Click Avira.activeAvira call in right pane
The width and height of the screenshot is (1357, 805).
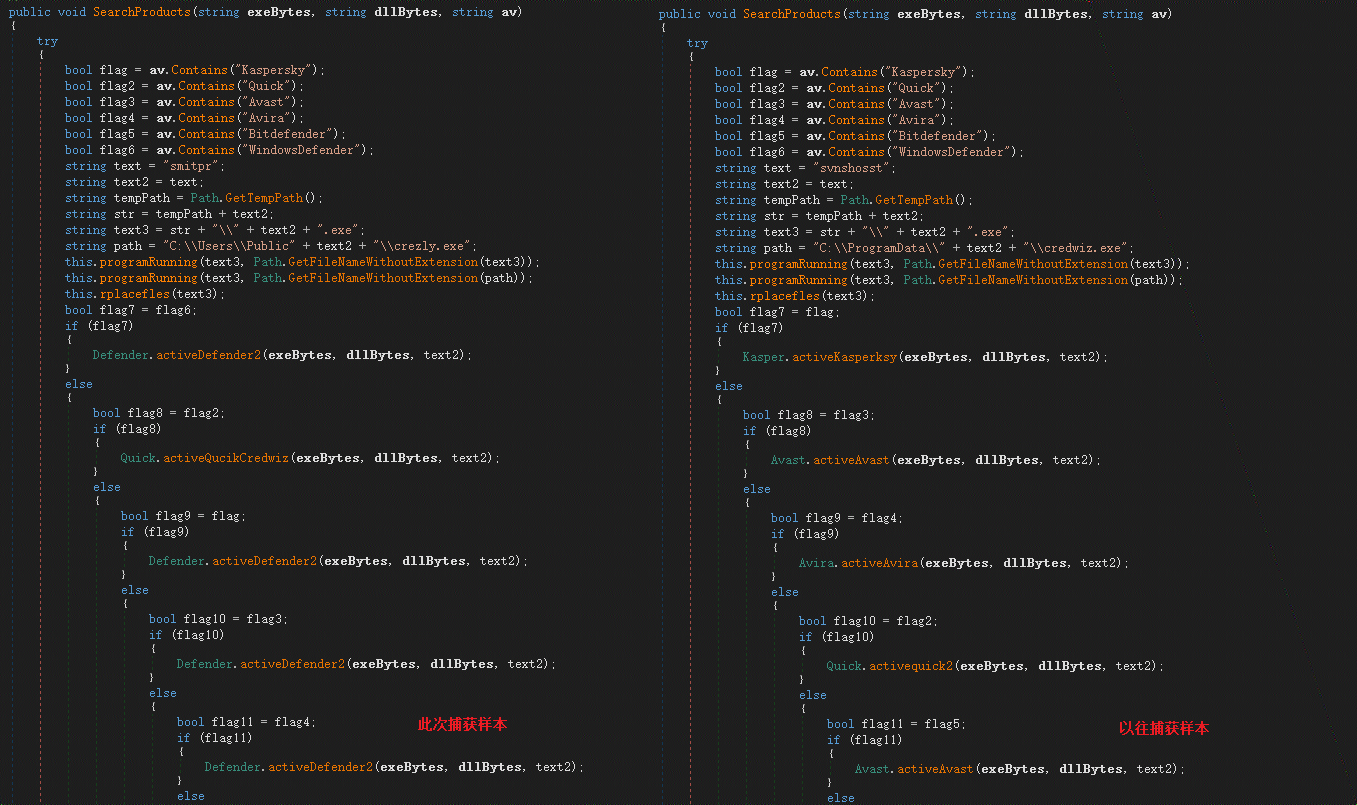963,563
